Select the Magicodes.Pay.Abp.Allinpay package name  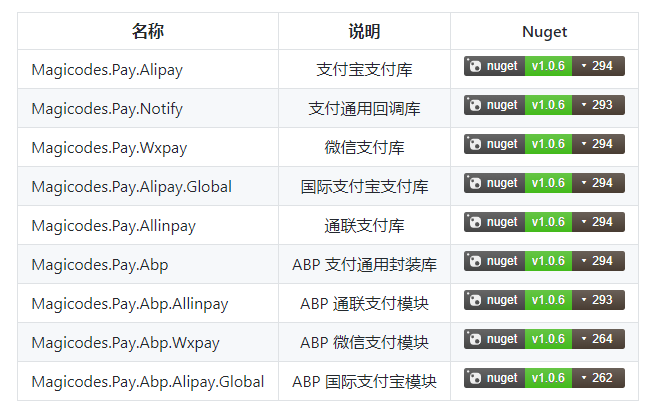click(130, 304)
